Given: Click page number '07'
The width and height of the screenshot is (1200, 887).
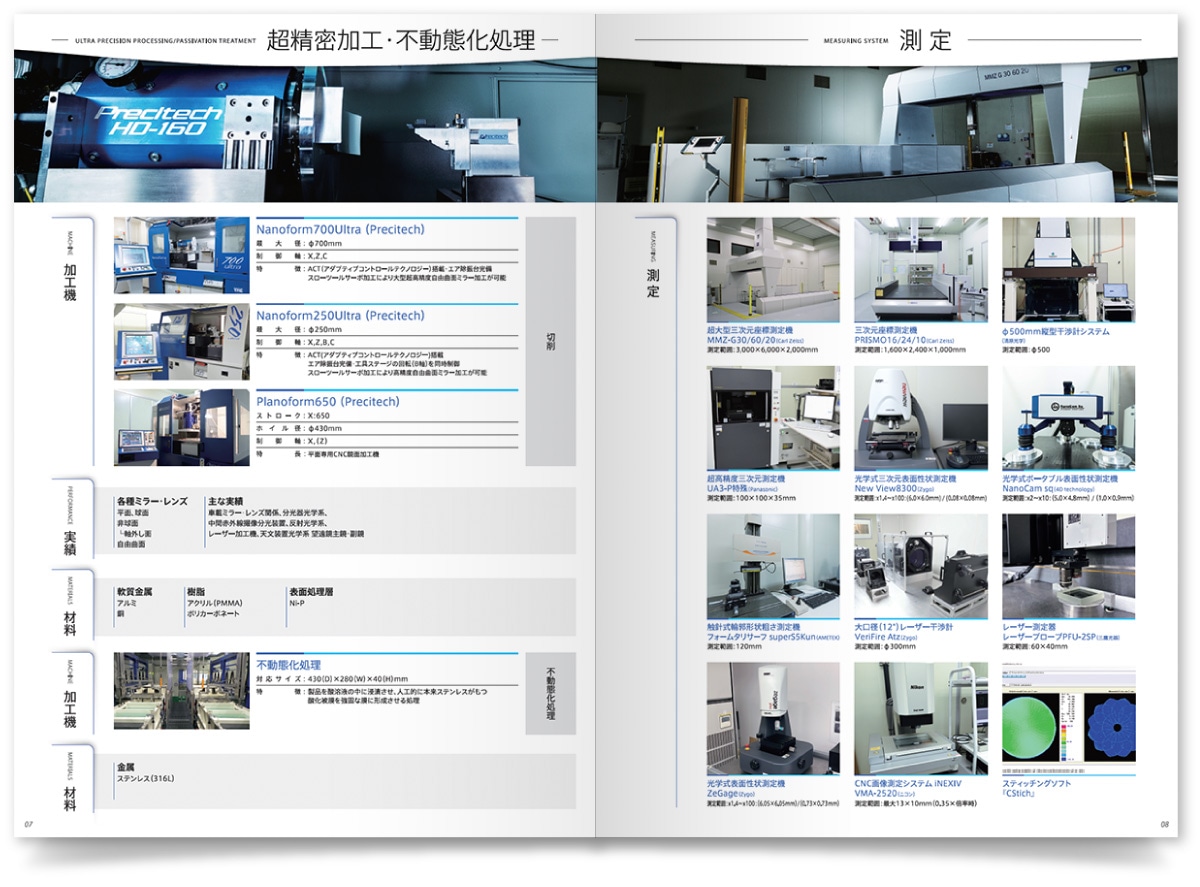Looking at the screenshot, I should [29, 824].
